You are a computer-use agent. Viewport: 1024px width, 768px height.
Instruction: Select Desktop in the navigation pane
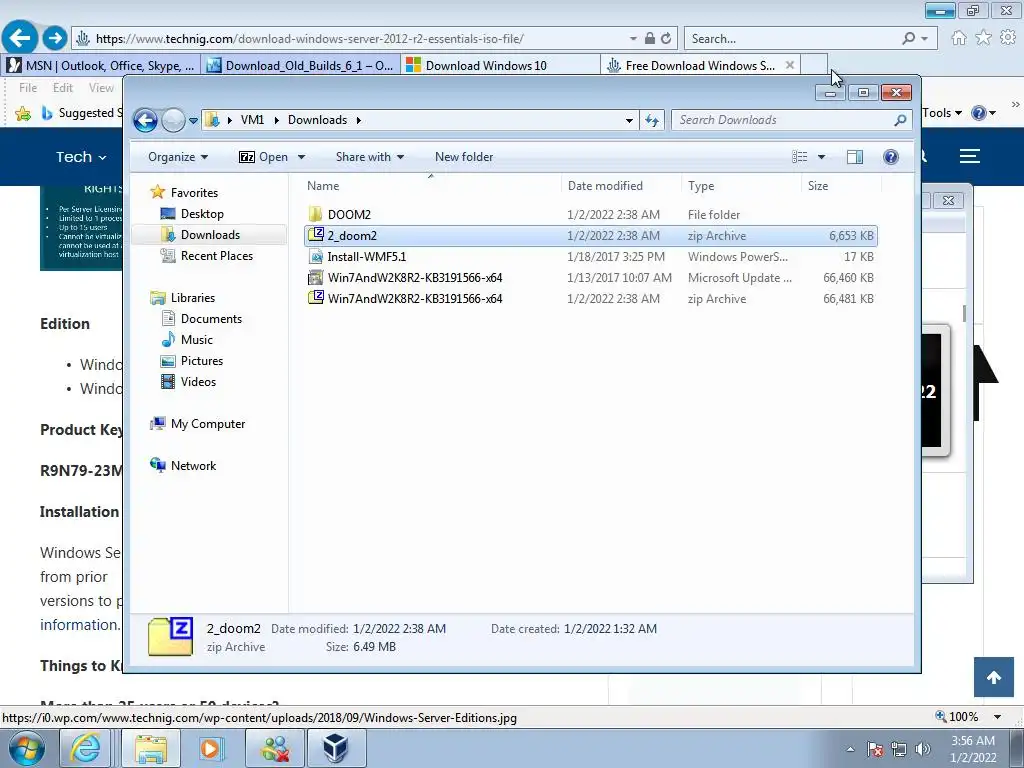click(202, 214)
